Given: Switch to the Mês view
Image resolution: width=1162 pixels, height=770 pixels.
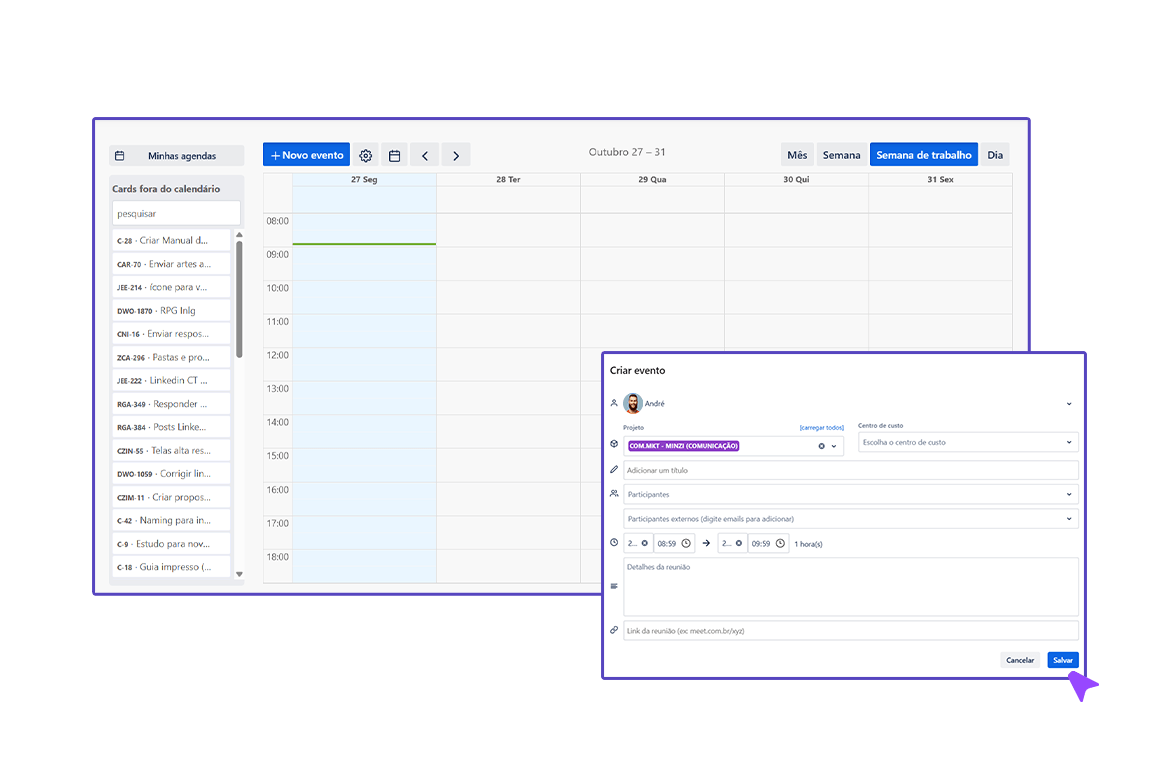Looking at the screenshot, I should (797, 155).
